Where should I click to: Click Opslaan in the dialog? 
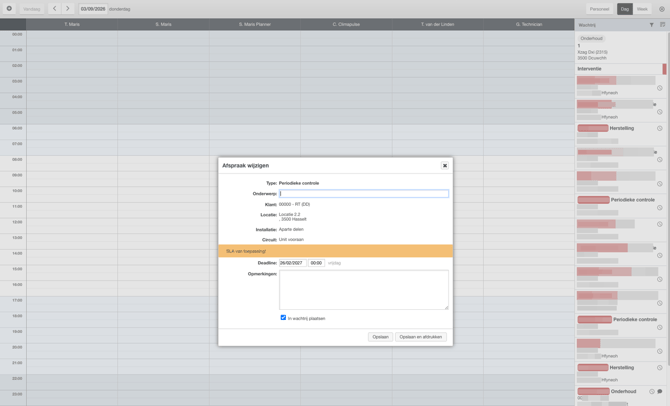coord(380,337)
